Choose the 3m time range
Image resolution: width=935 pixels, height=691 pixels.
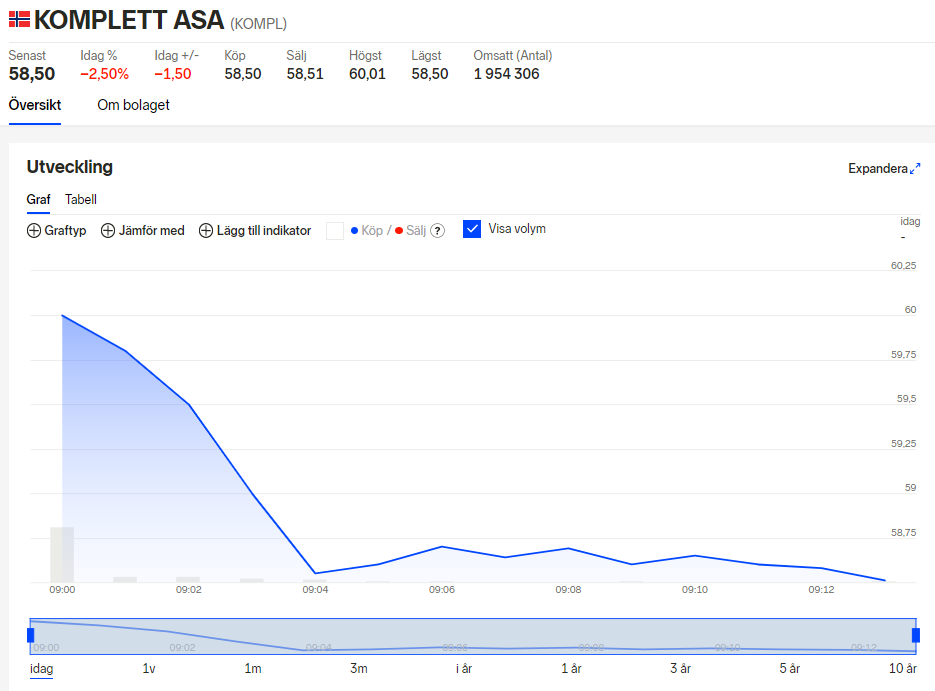coord(358,668)
